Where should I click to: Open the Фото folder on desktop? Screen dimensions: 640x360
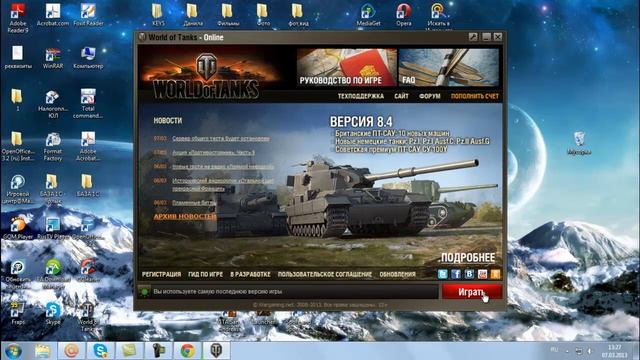tap(263, 15)
